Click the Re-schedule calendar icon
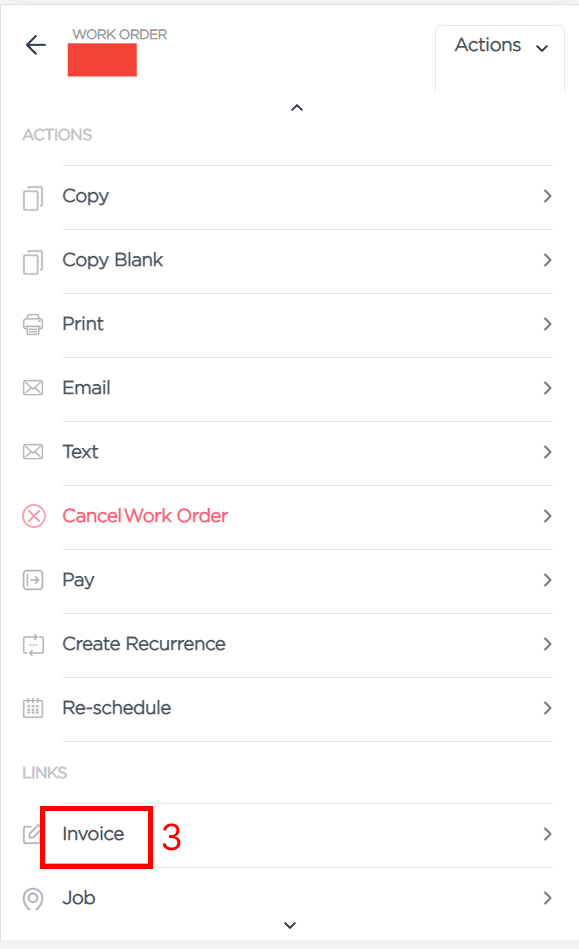Image resolution: width=579 pixels, height=949 pixels. click(x=33, y=708)
